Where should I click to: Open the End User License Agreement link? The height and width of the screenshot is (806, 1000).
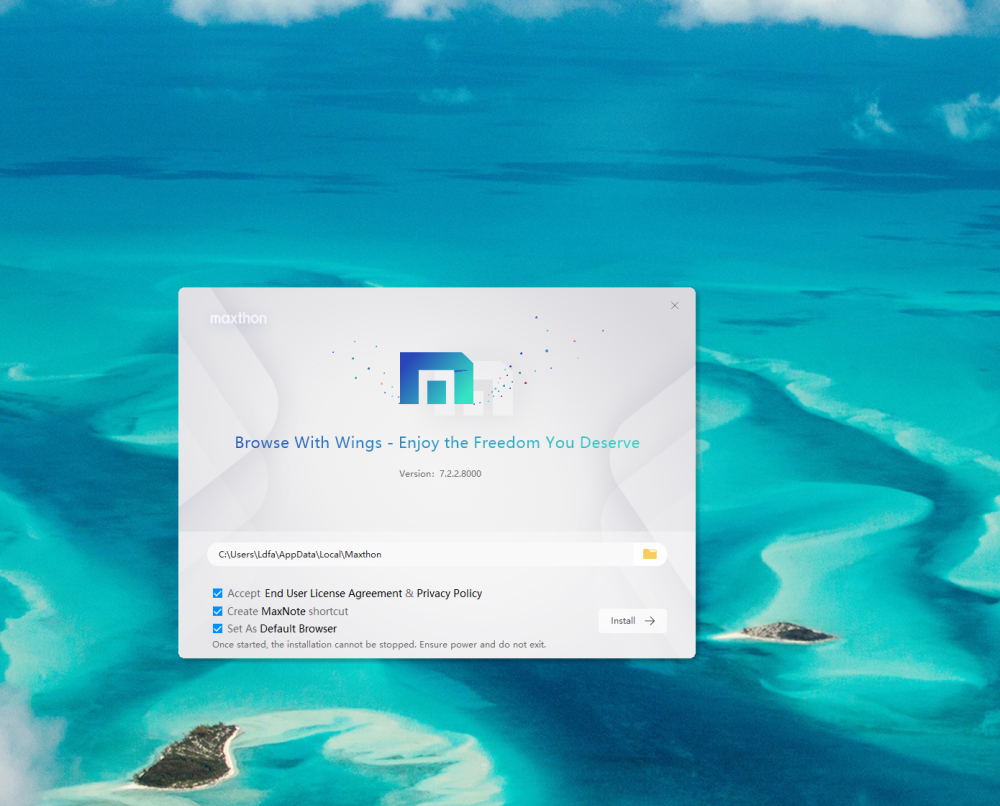tap(333, 593)
